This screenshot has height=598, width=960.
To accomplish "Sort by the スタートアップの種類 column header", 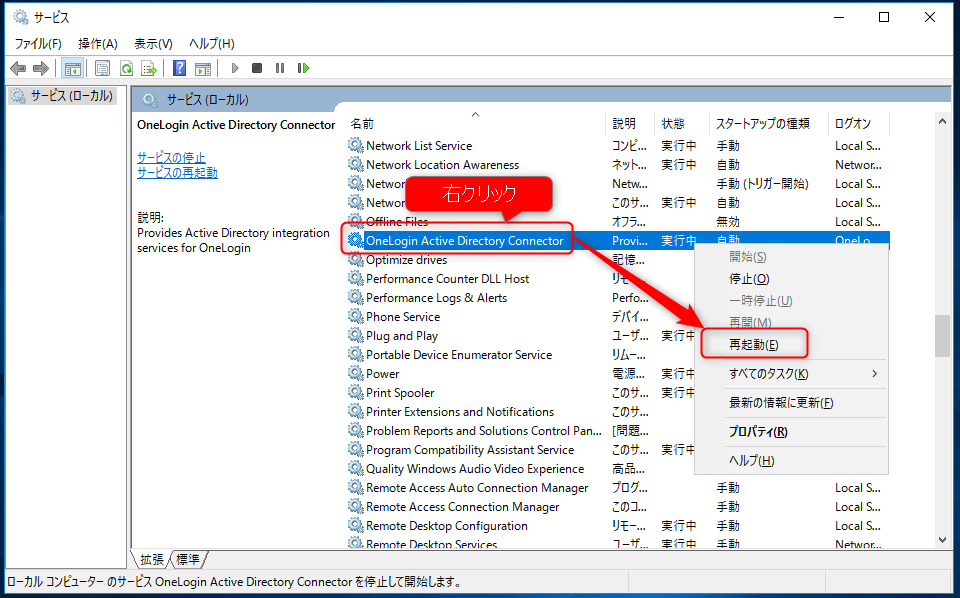I will click(x=768, y=123).
